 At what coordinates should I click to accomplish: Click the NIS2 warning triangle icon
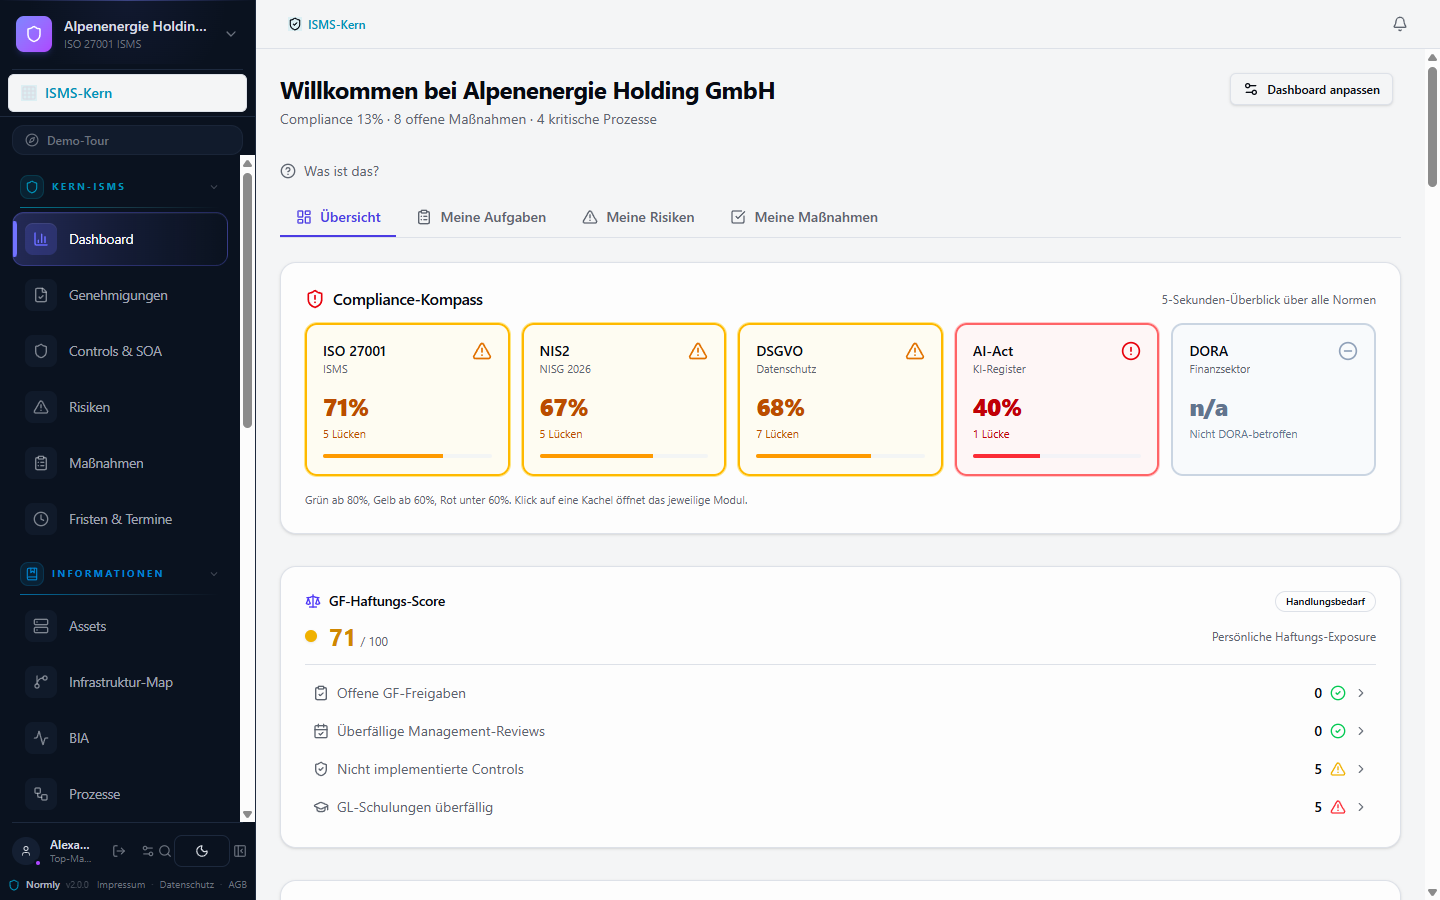pos(698,351)
